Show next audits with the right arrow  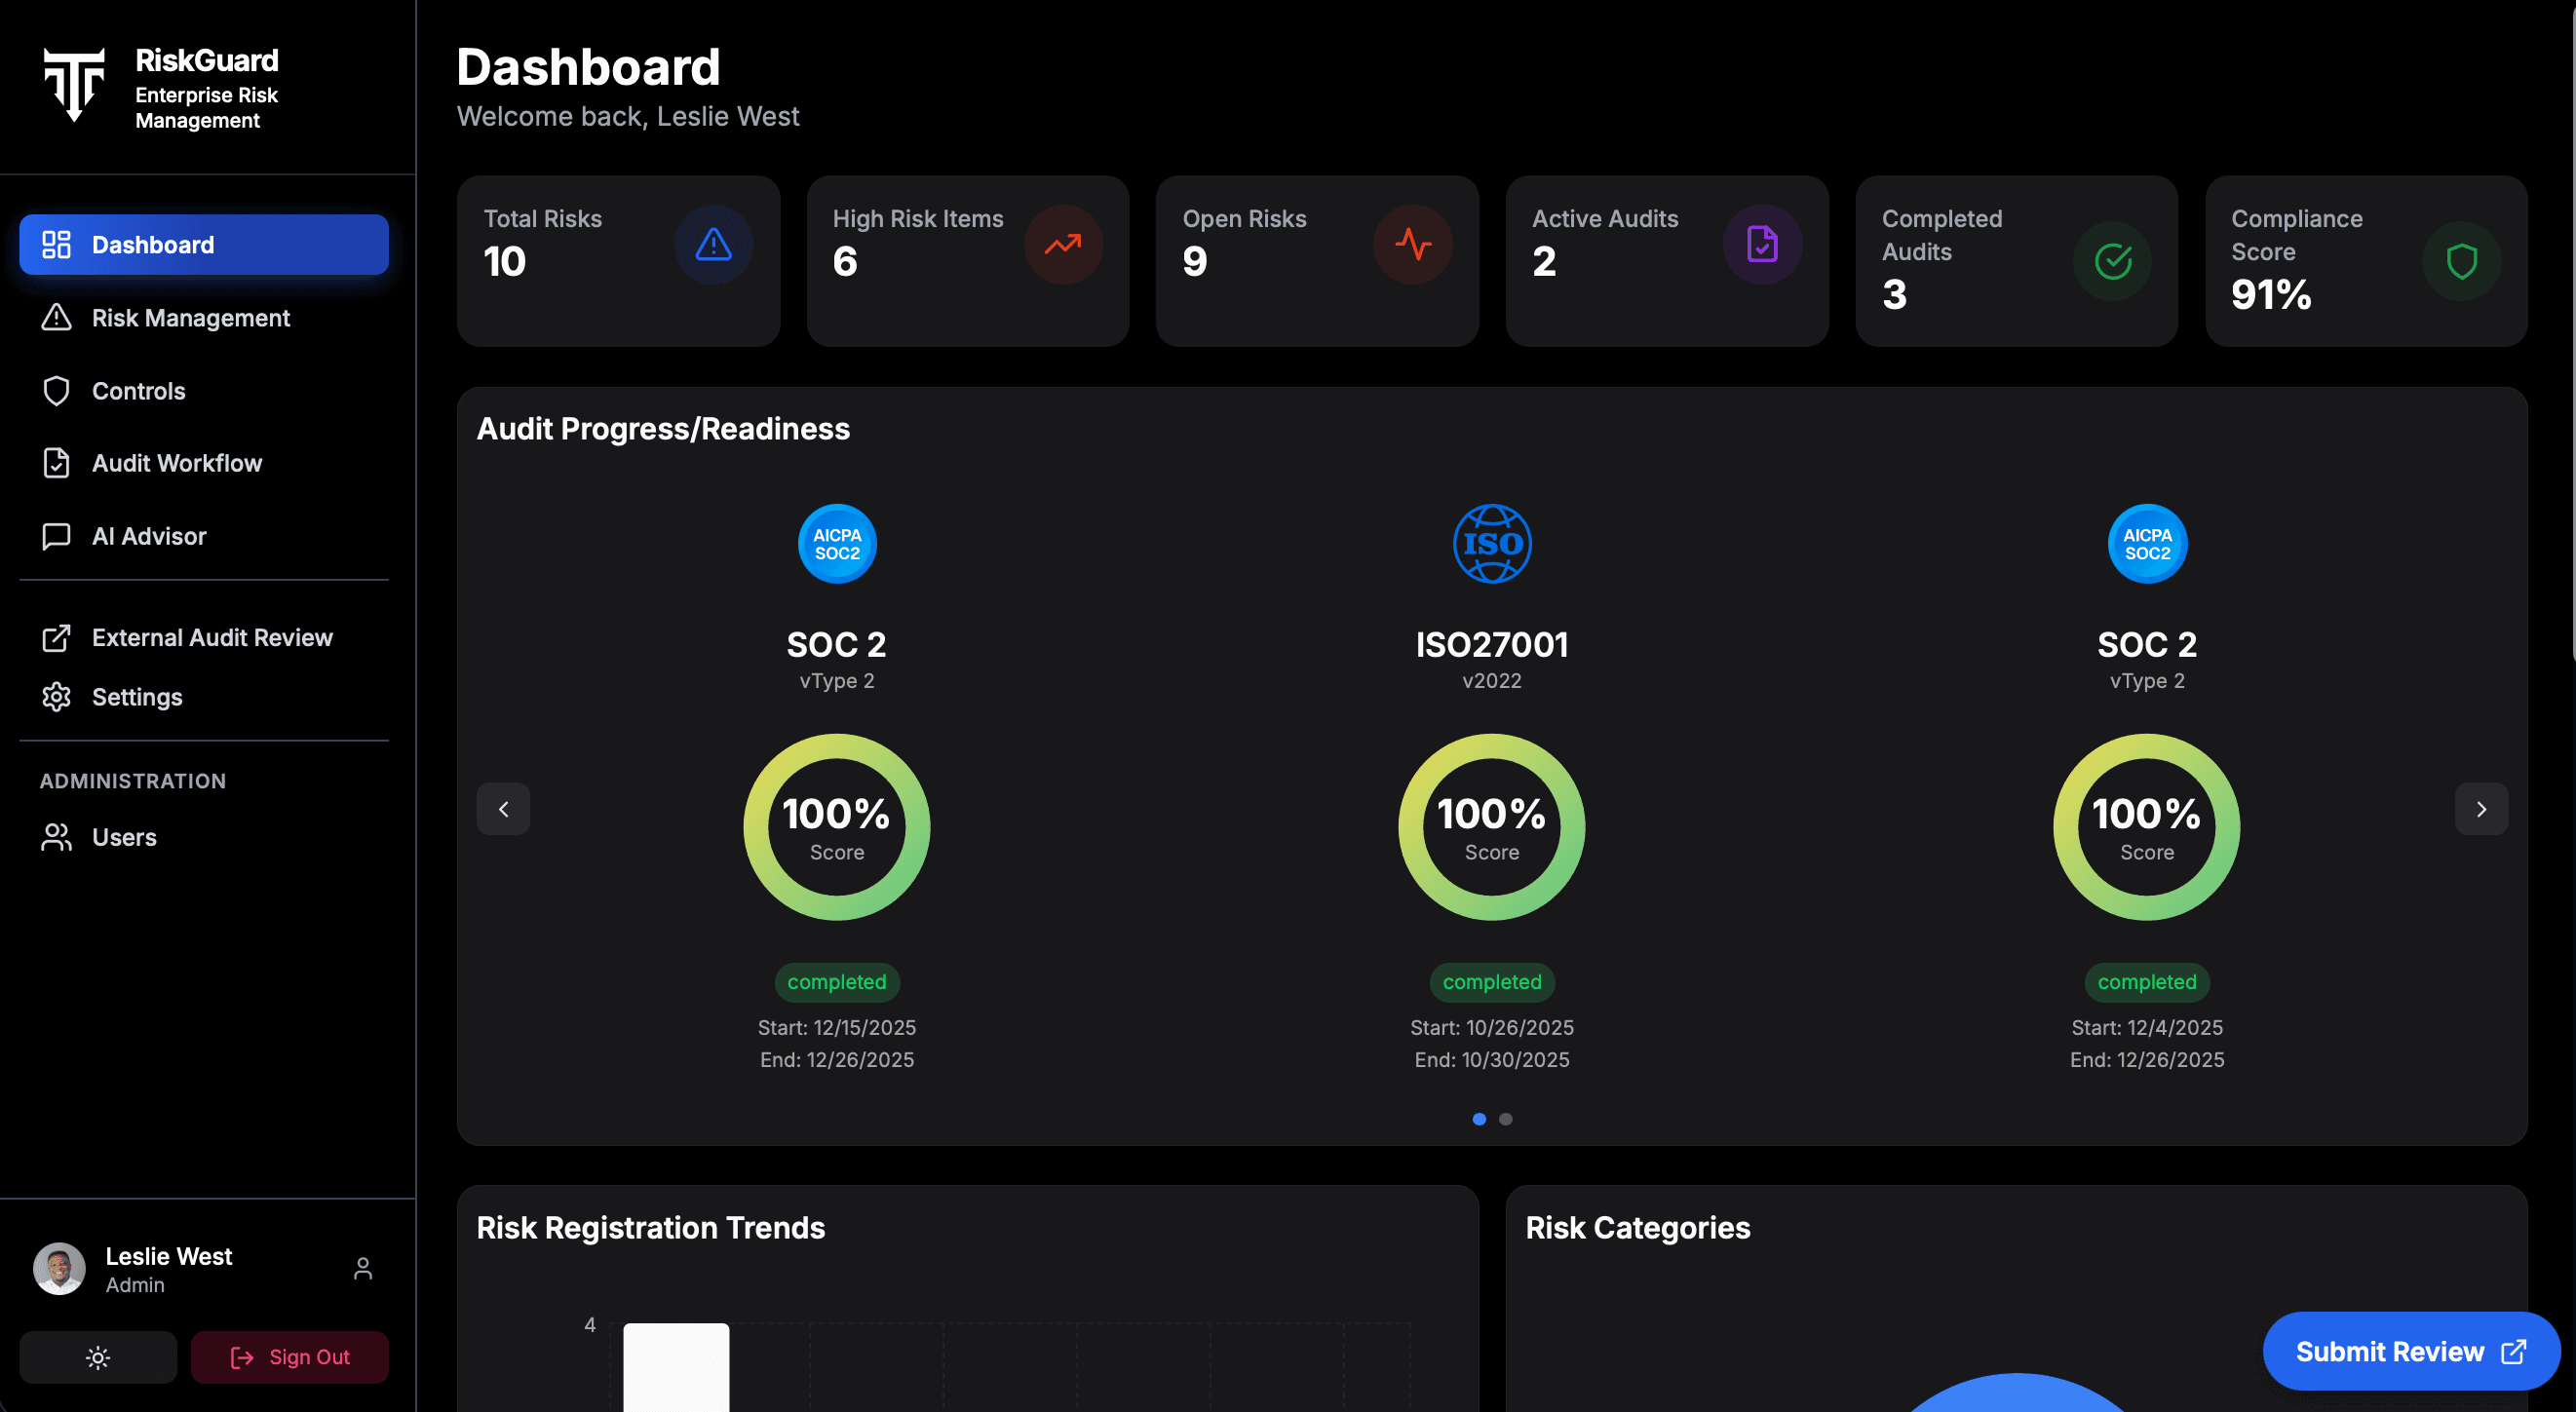point(2481,809)
